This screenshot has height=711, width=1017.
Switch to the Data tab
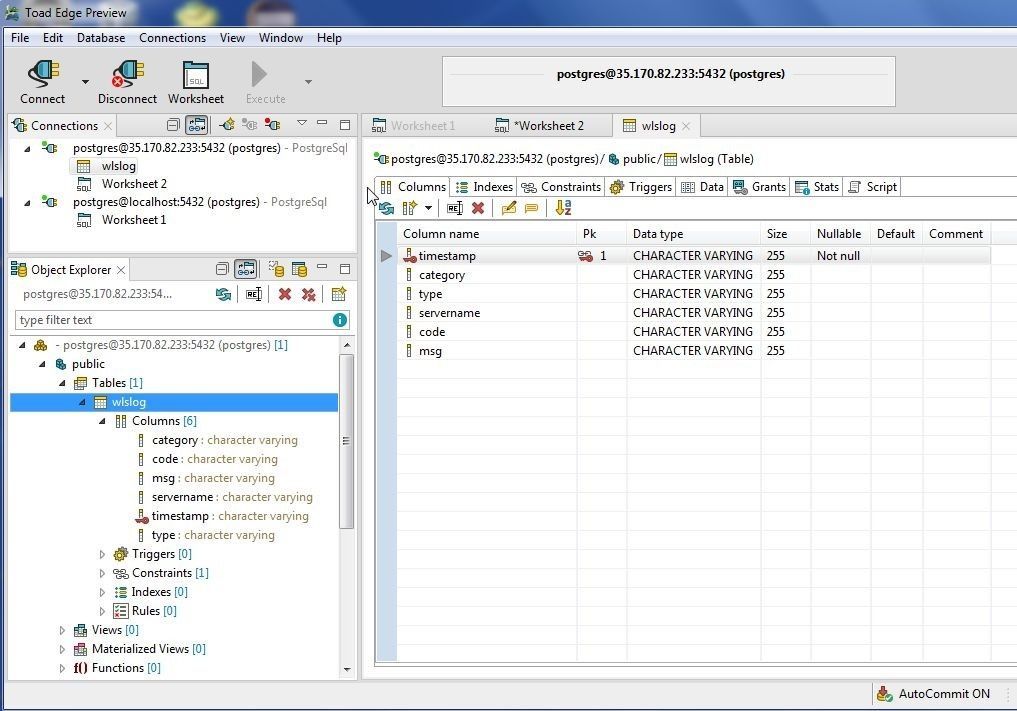pyautogui.click(x=702, y=187)
